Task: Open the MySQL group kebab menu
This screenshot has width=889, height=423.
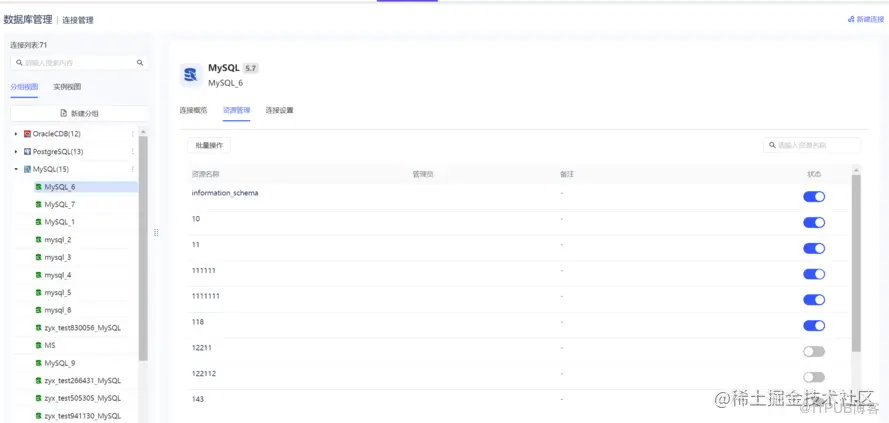Action: click(133, 169)
